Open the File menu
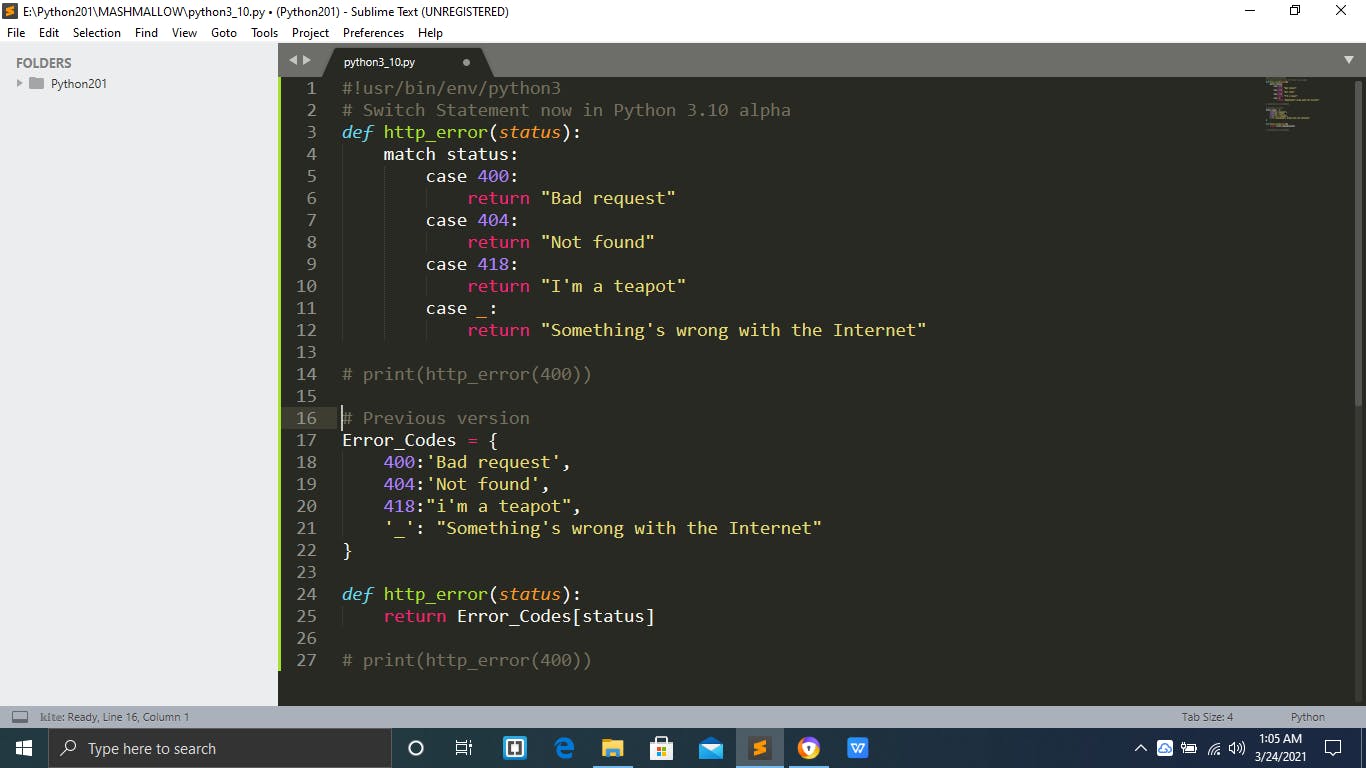This screenshot has width=1366, height=768. click(x=16, y=33)
